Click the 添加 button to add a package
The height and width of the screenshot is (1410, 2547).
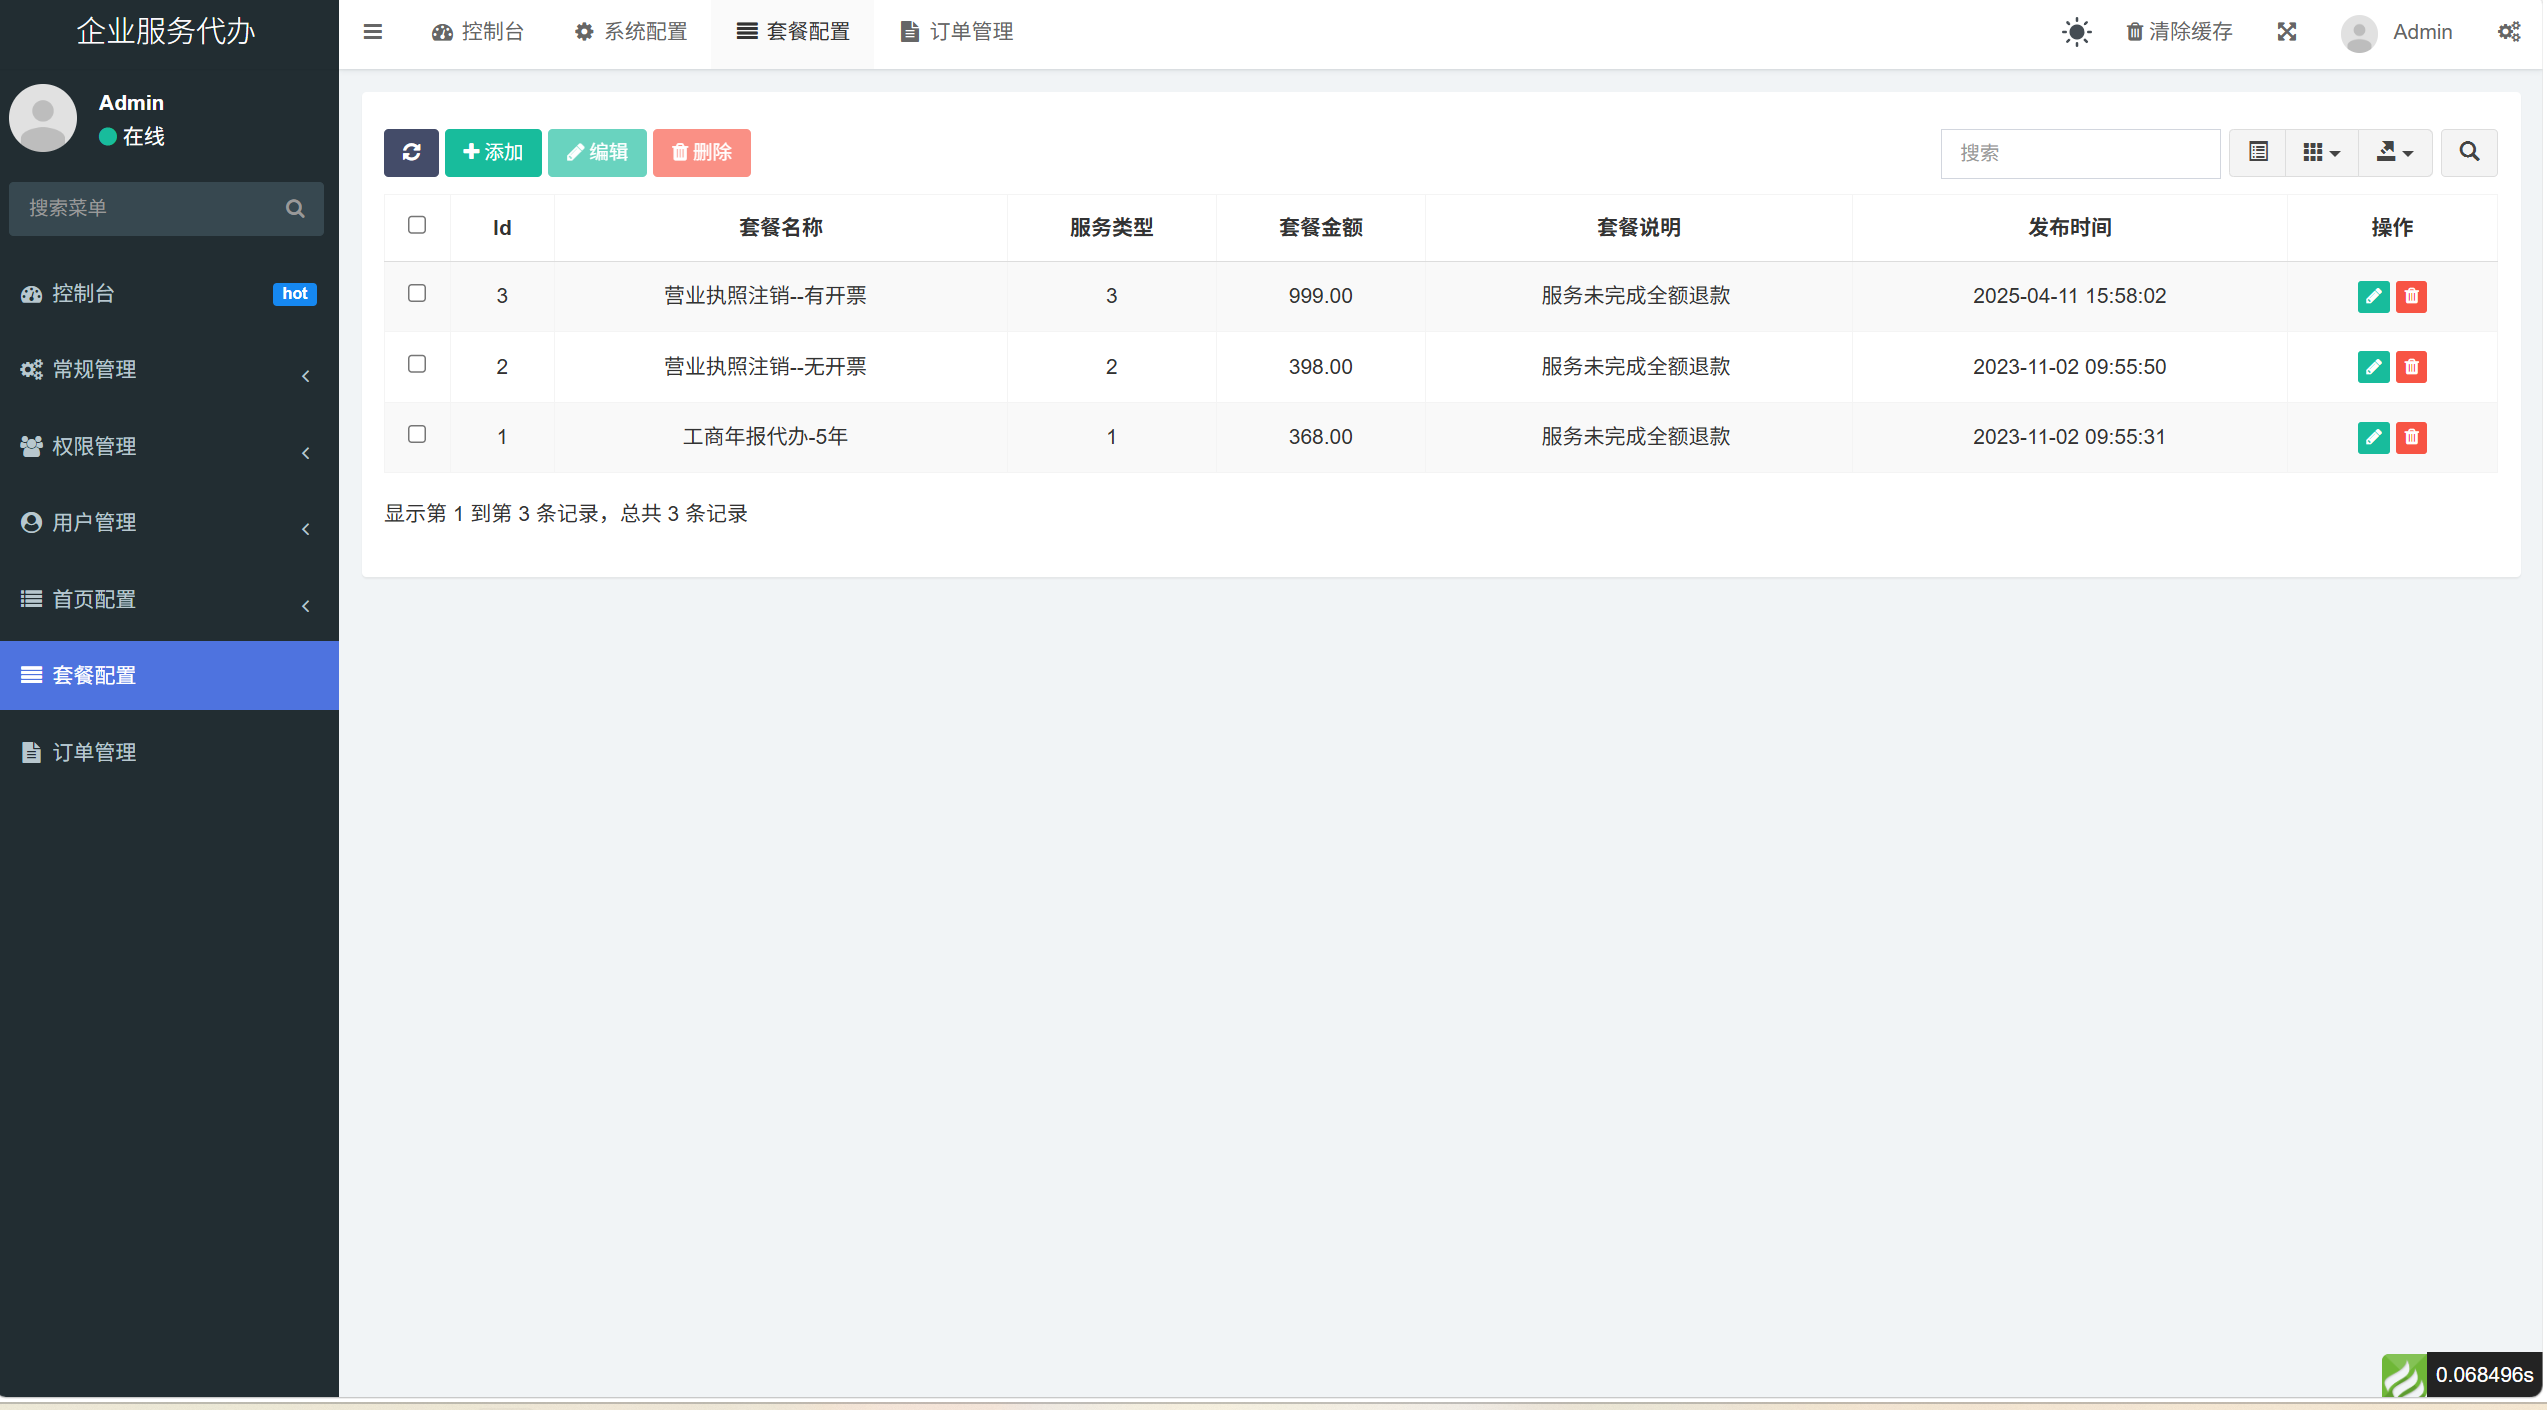tap(493, 152)
